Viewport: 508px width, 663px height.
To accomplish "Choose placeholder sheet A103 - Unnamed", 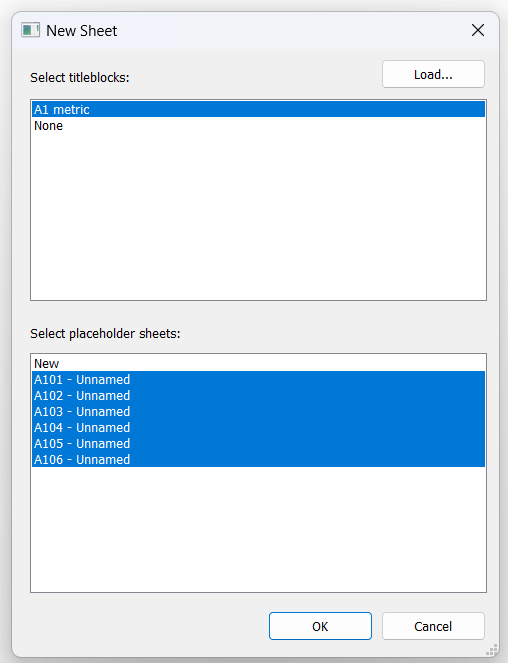I will coord(258,412).
